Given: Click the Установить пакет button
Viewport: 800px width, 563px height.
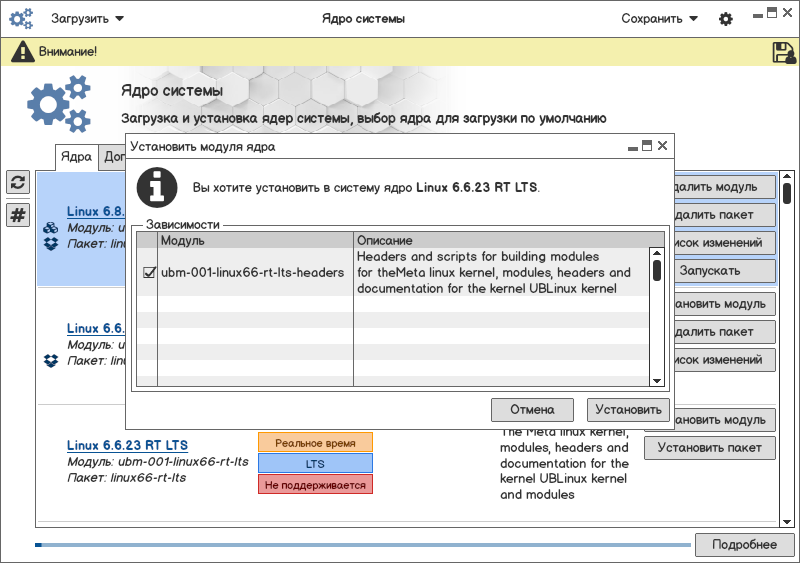Looking at the screenshot, I should click(x=709, y=448).
